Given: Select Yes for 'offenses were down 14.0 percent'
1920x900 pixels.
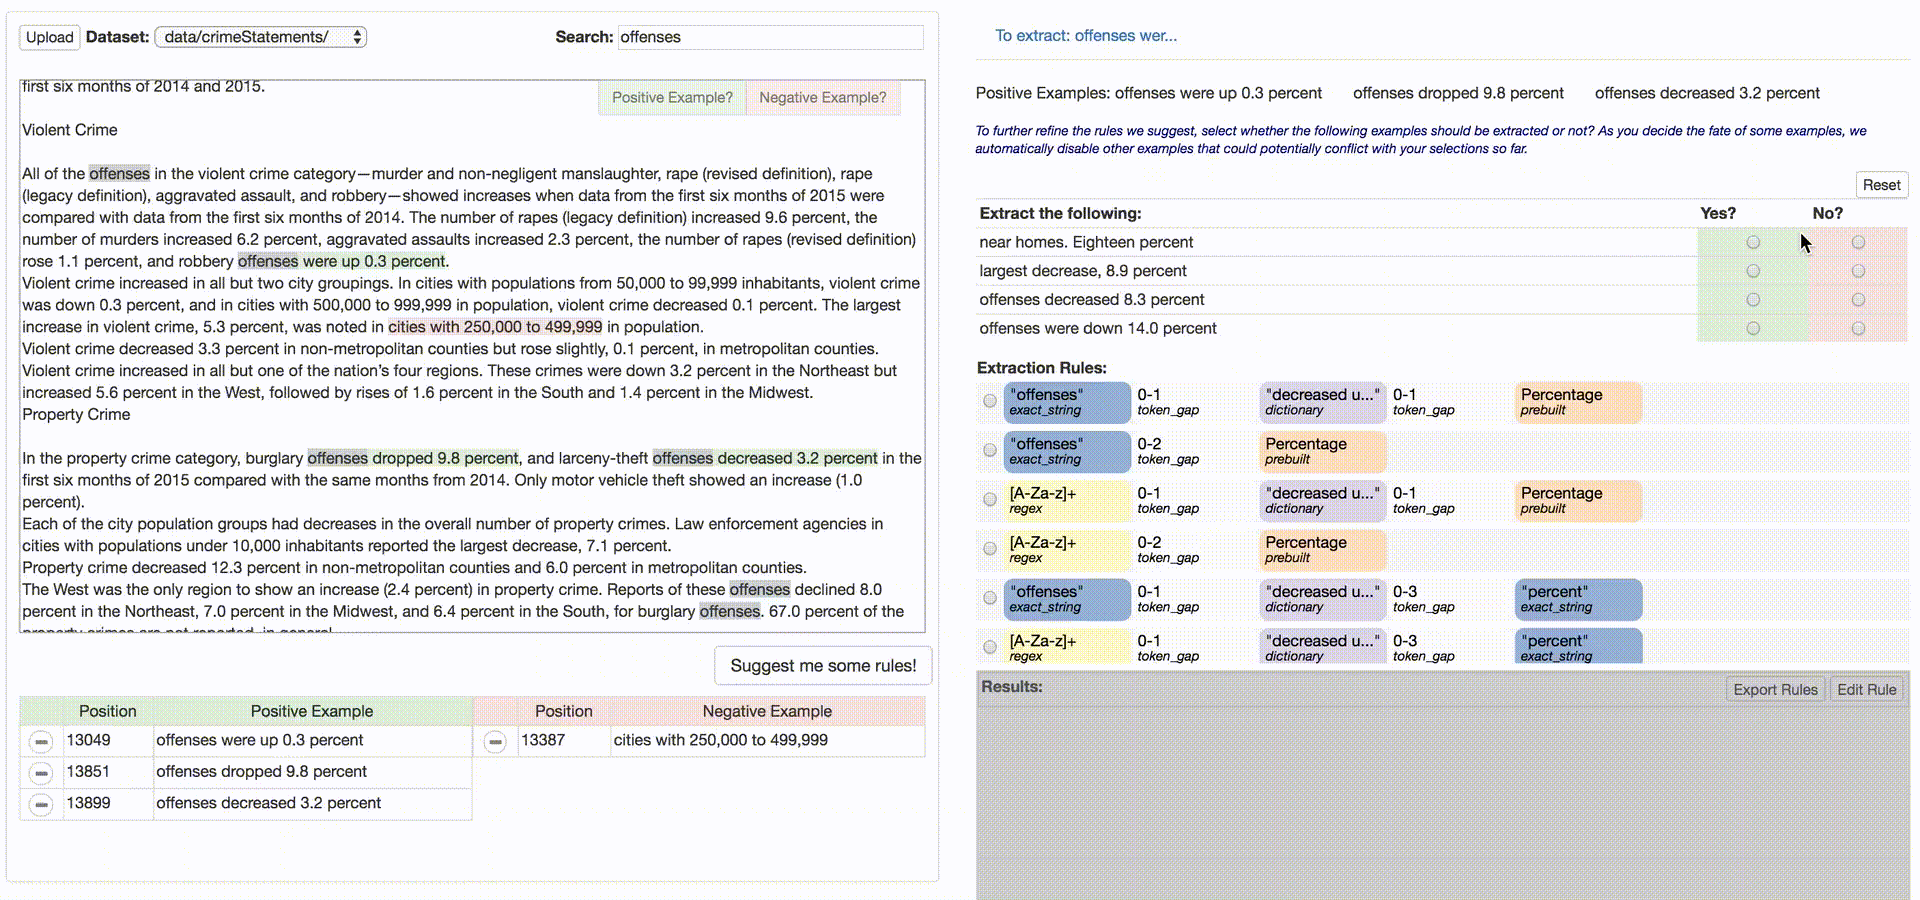Looking at the screenshot, I should (x=1753, y=328).
